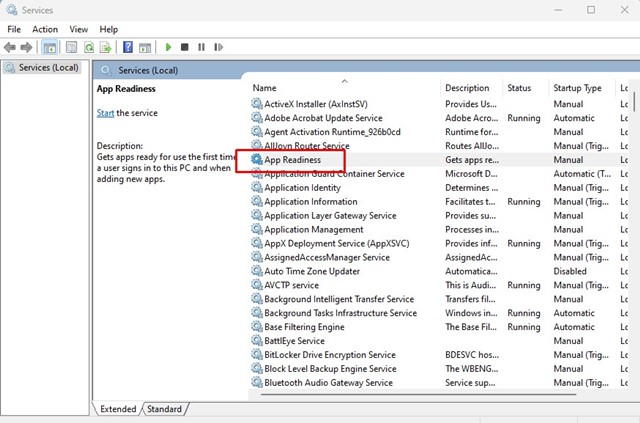Sort list by Startup Type column header
The image size is (640, 423).
[577, 88]
